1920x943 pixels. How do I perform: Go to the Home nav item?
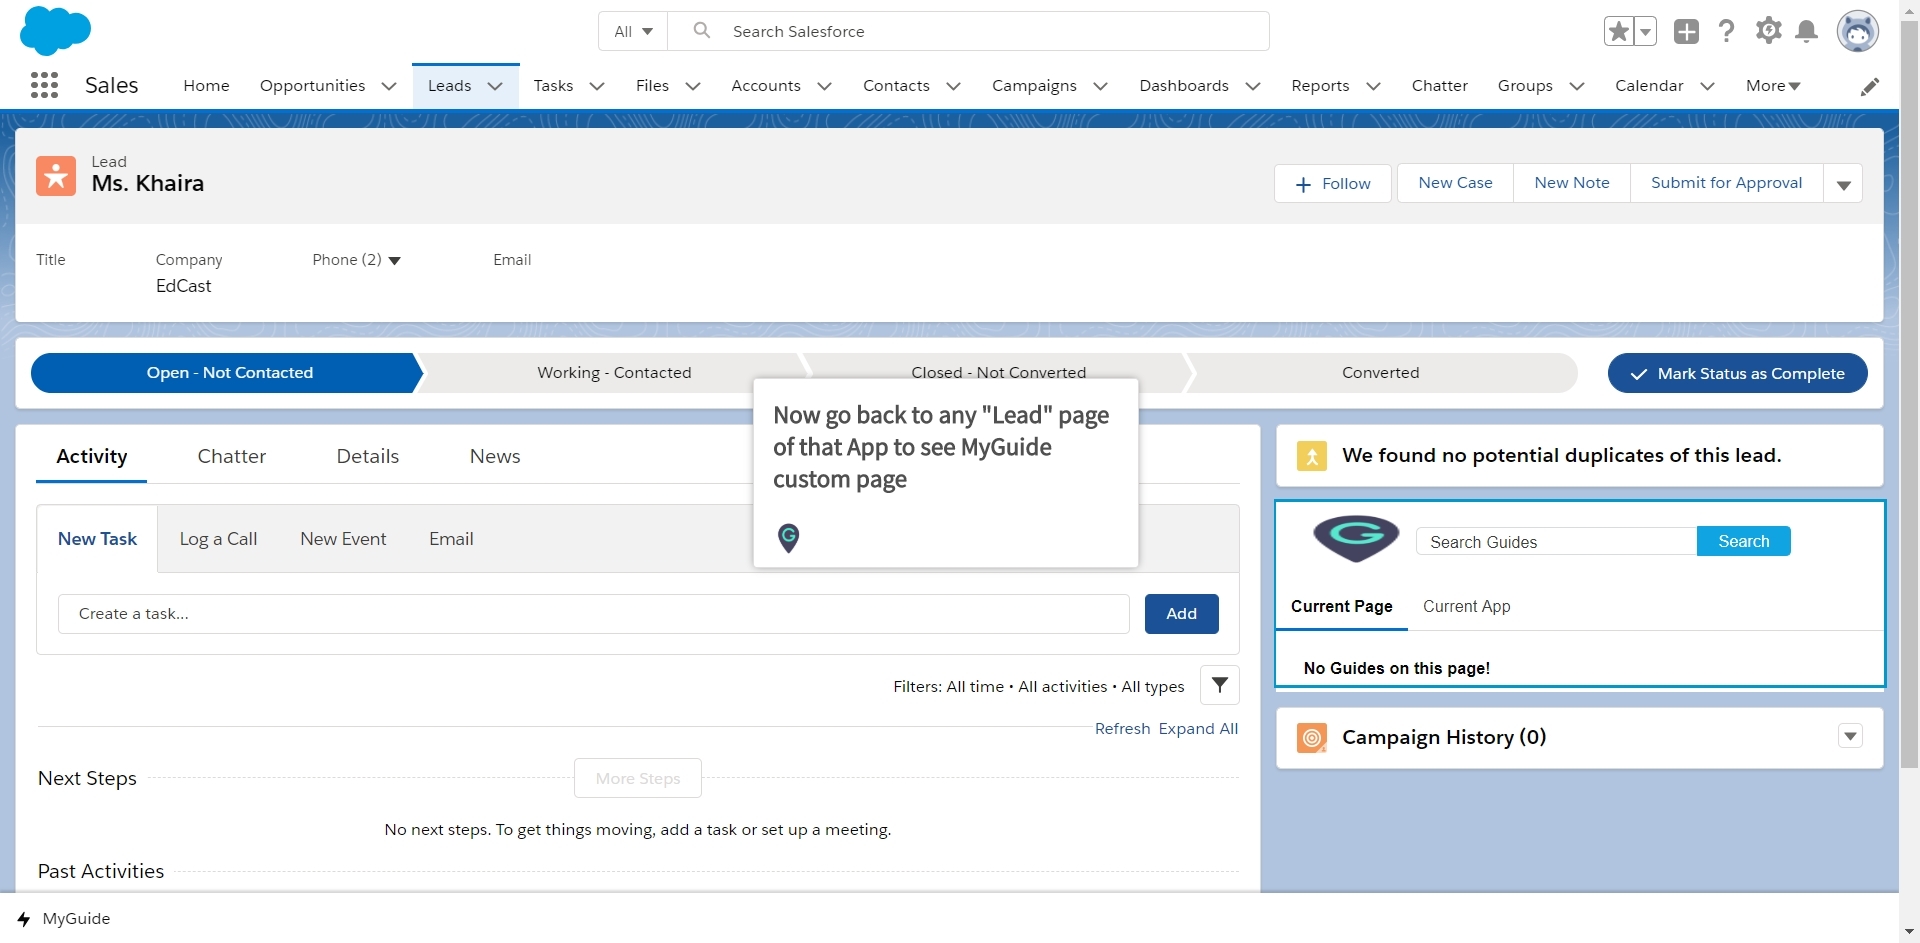tap(206, 86)
